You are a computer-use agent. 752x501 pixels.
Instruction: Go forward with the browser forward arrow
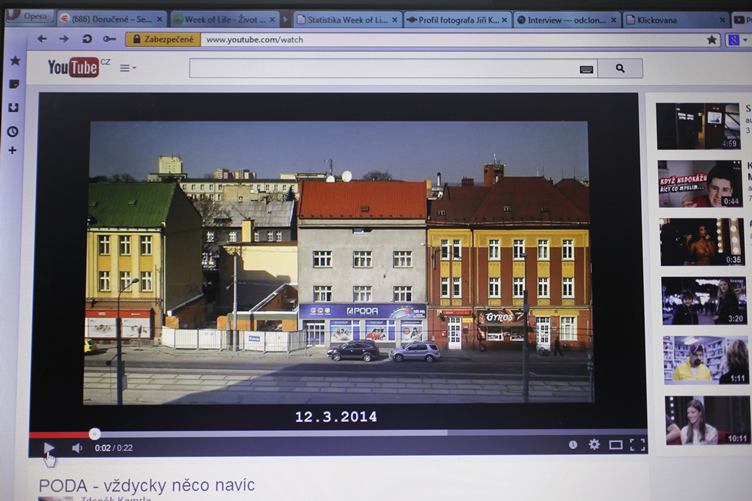click(64, 39)
